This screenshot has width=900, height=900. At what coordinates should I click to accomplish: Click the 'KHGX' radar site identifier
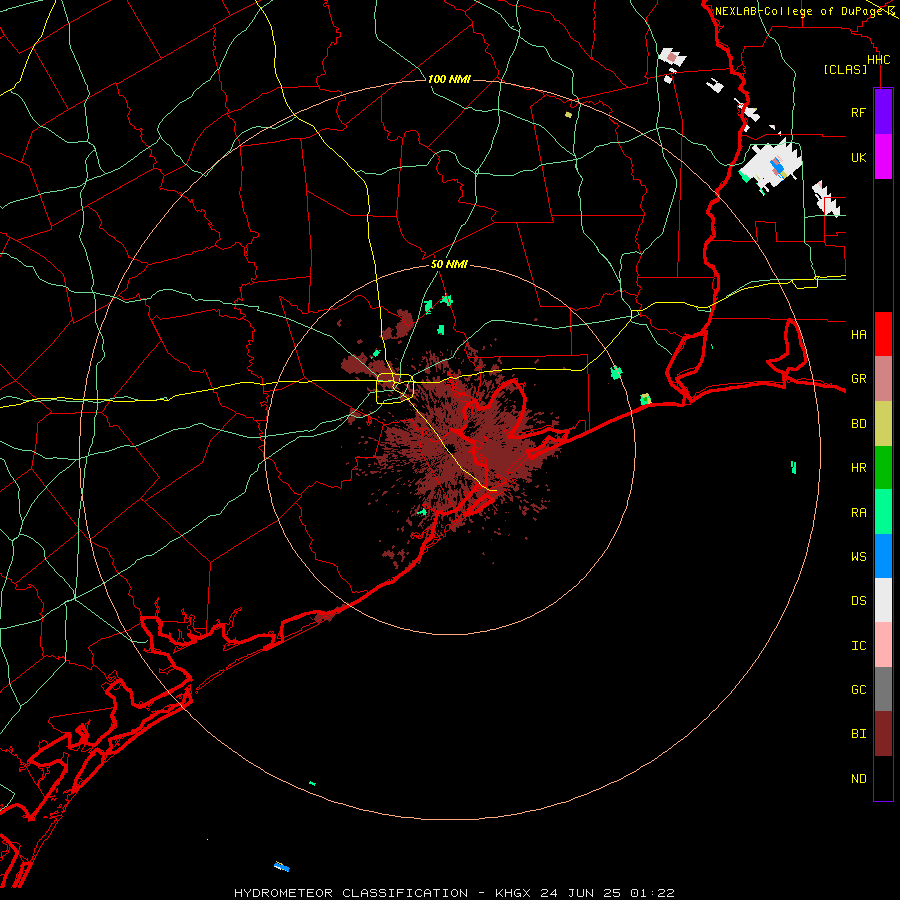[513, 893]
